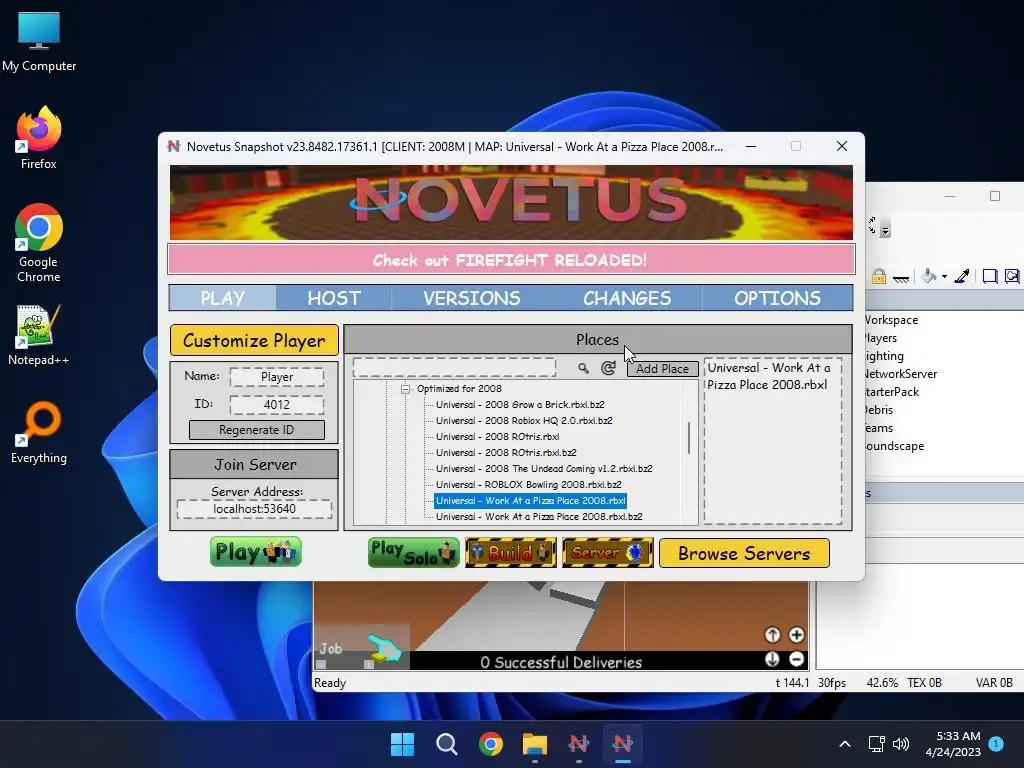
Task: Click the Regenerate ID button
Action: pos(257,430)
